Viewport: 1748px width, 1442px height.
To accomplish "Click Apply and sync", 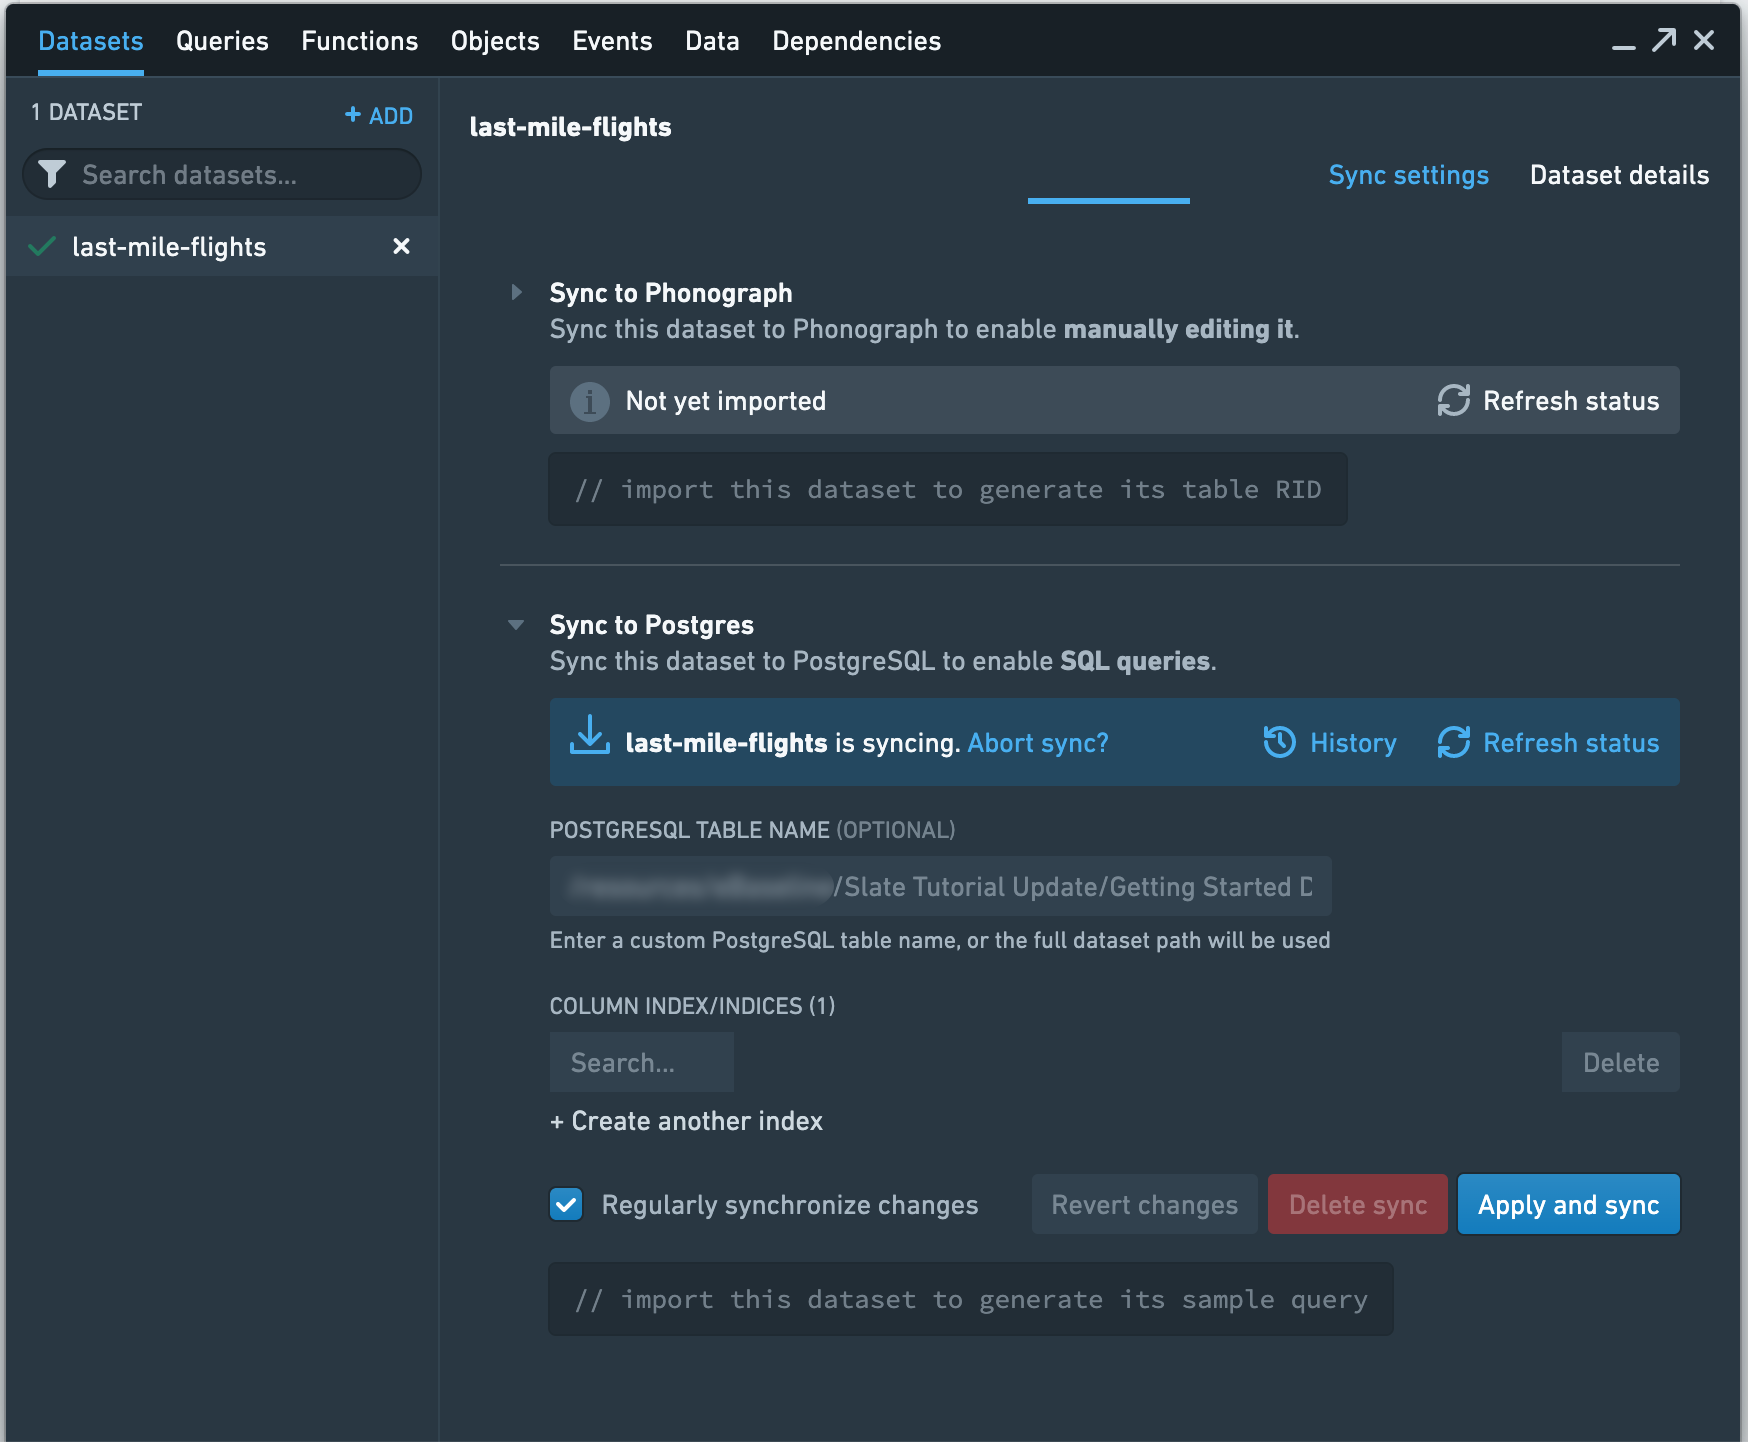I will pyautogui.click(x=1568, y=1204).
